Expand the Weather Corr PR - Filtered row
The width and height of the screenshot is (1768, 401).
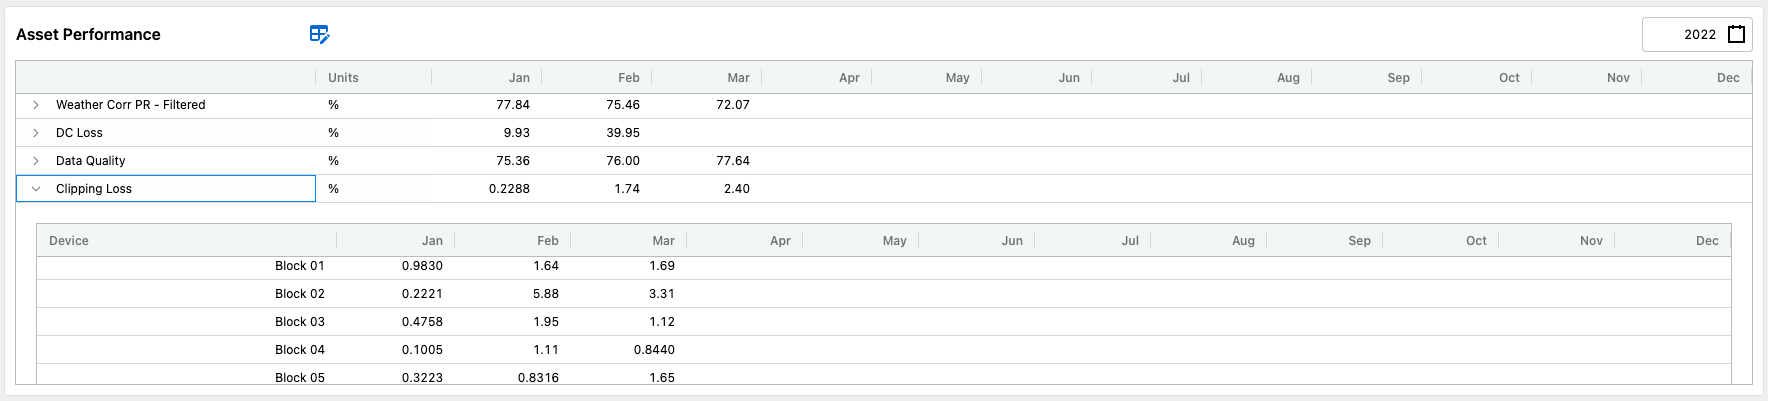tap(36, 105)
